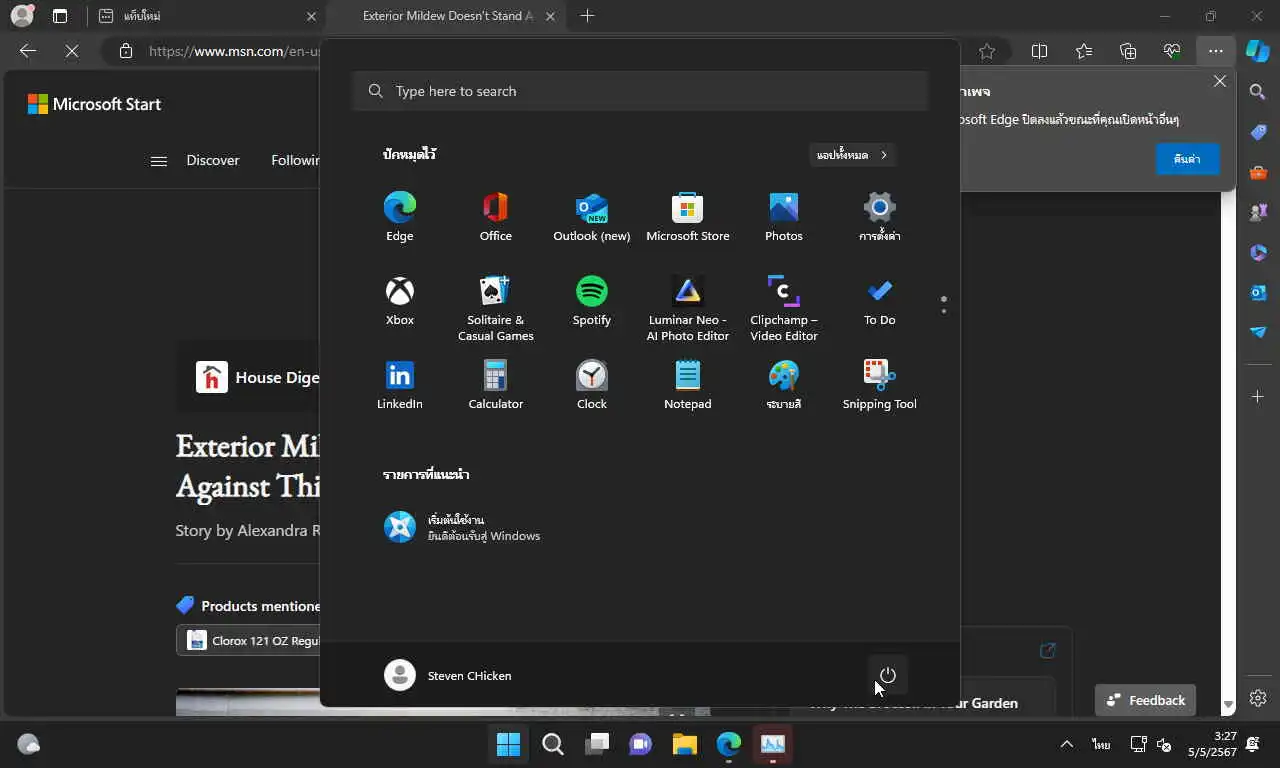This screenshot has height=768, width=1280.
Task: Launch Calculator
Action: coord(495,385)
